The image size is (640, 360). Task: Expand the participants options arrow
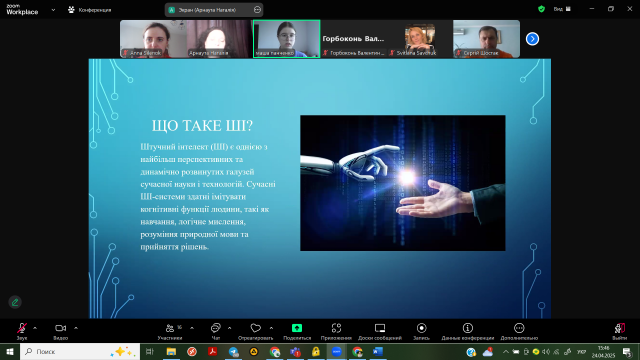[192, 328]
